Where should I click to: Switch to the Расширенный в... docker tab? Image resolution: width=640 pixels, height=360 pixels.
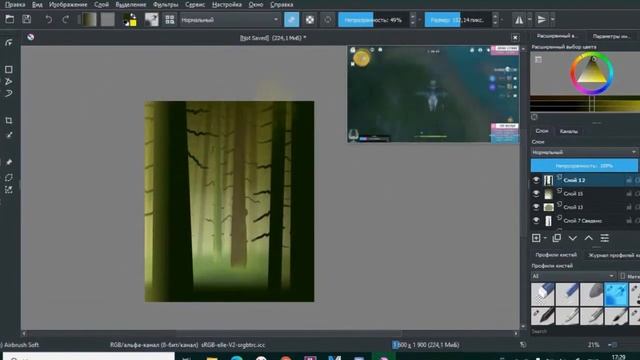[556, 36]
